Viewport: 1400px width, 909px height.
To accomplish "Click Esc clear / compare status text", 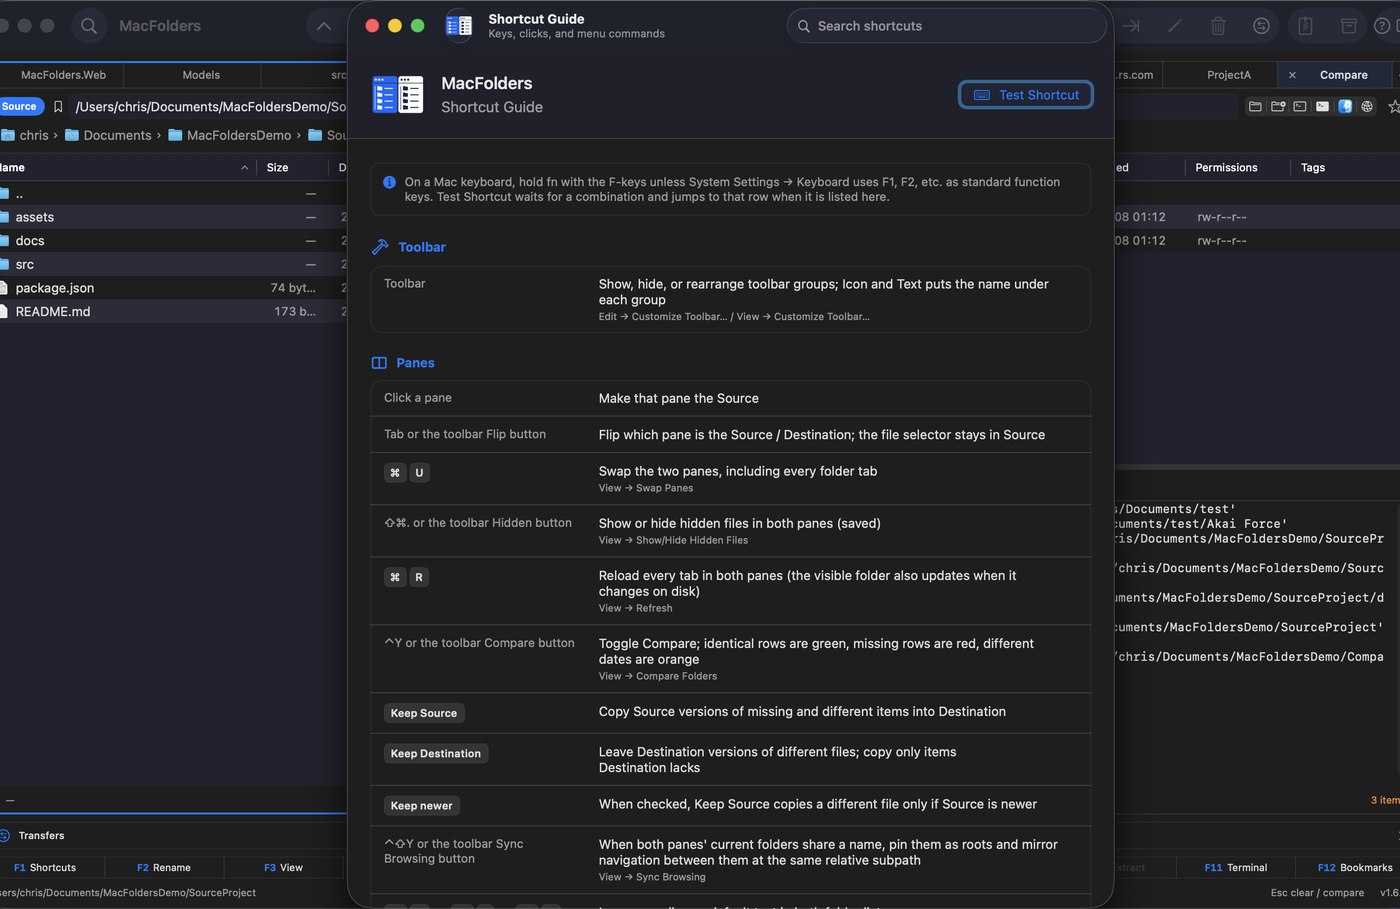I will point(1317,892).
